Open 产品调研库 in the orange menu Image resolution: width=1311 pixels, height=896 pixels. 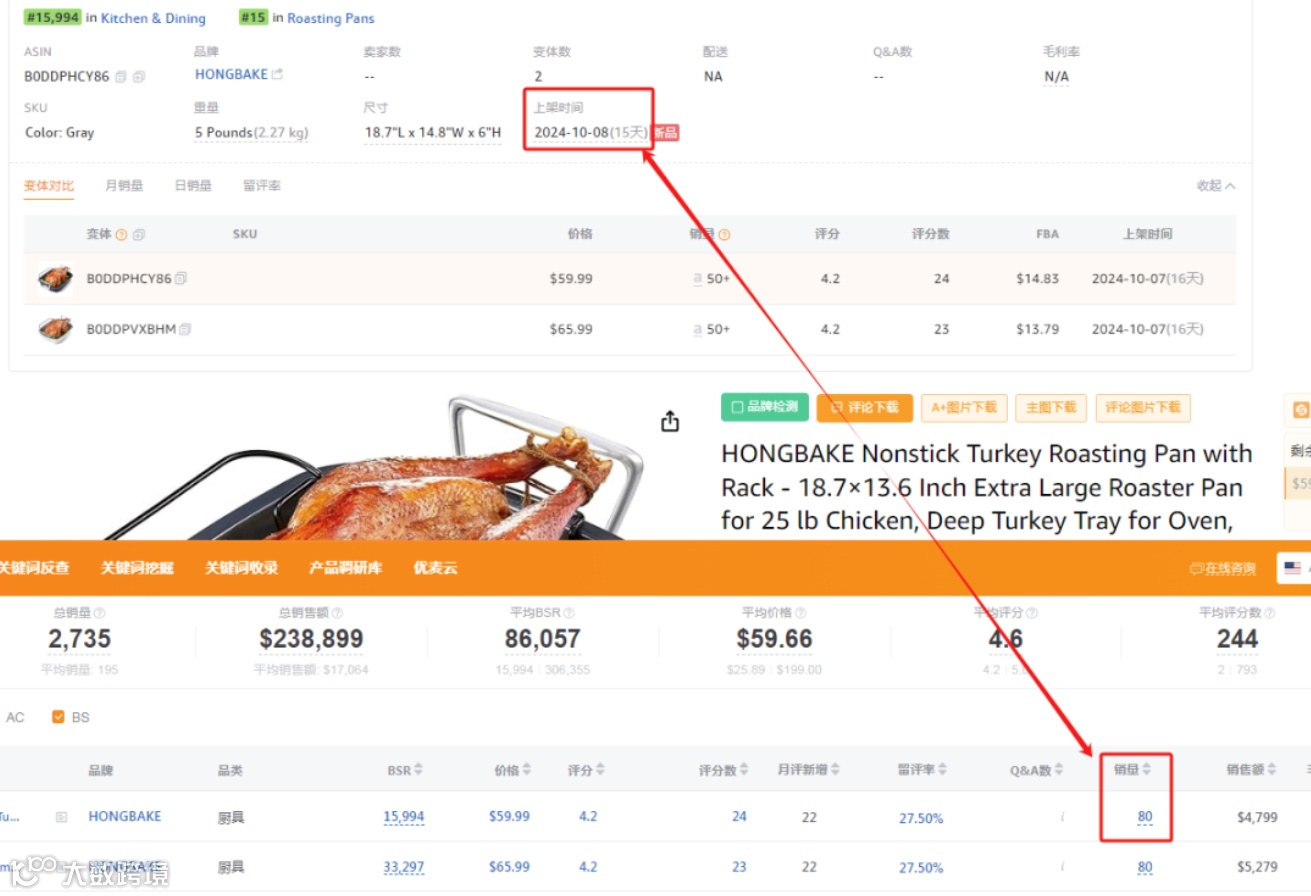pos(346,568)
